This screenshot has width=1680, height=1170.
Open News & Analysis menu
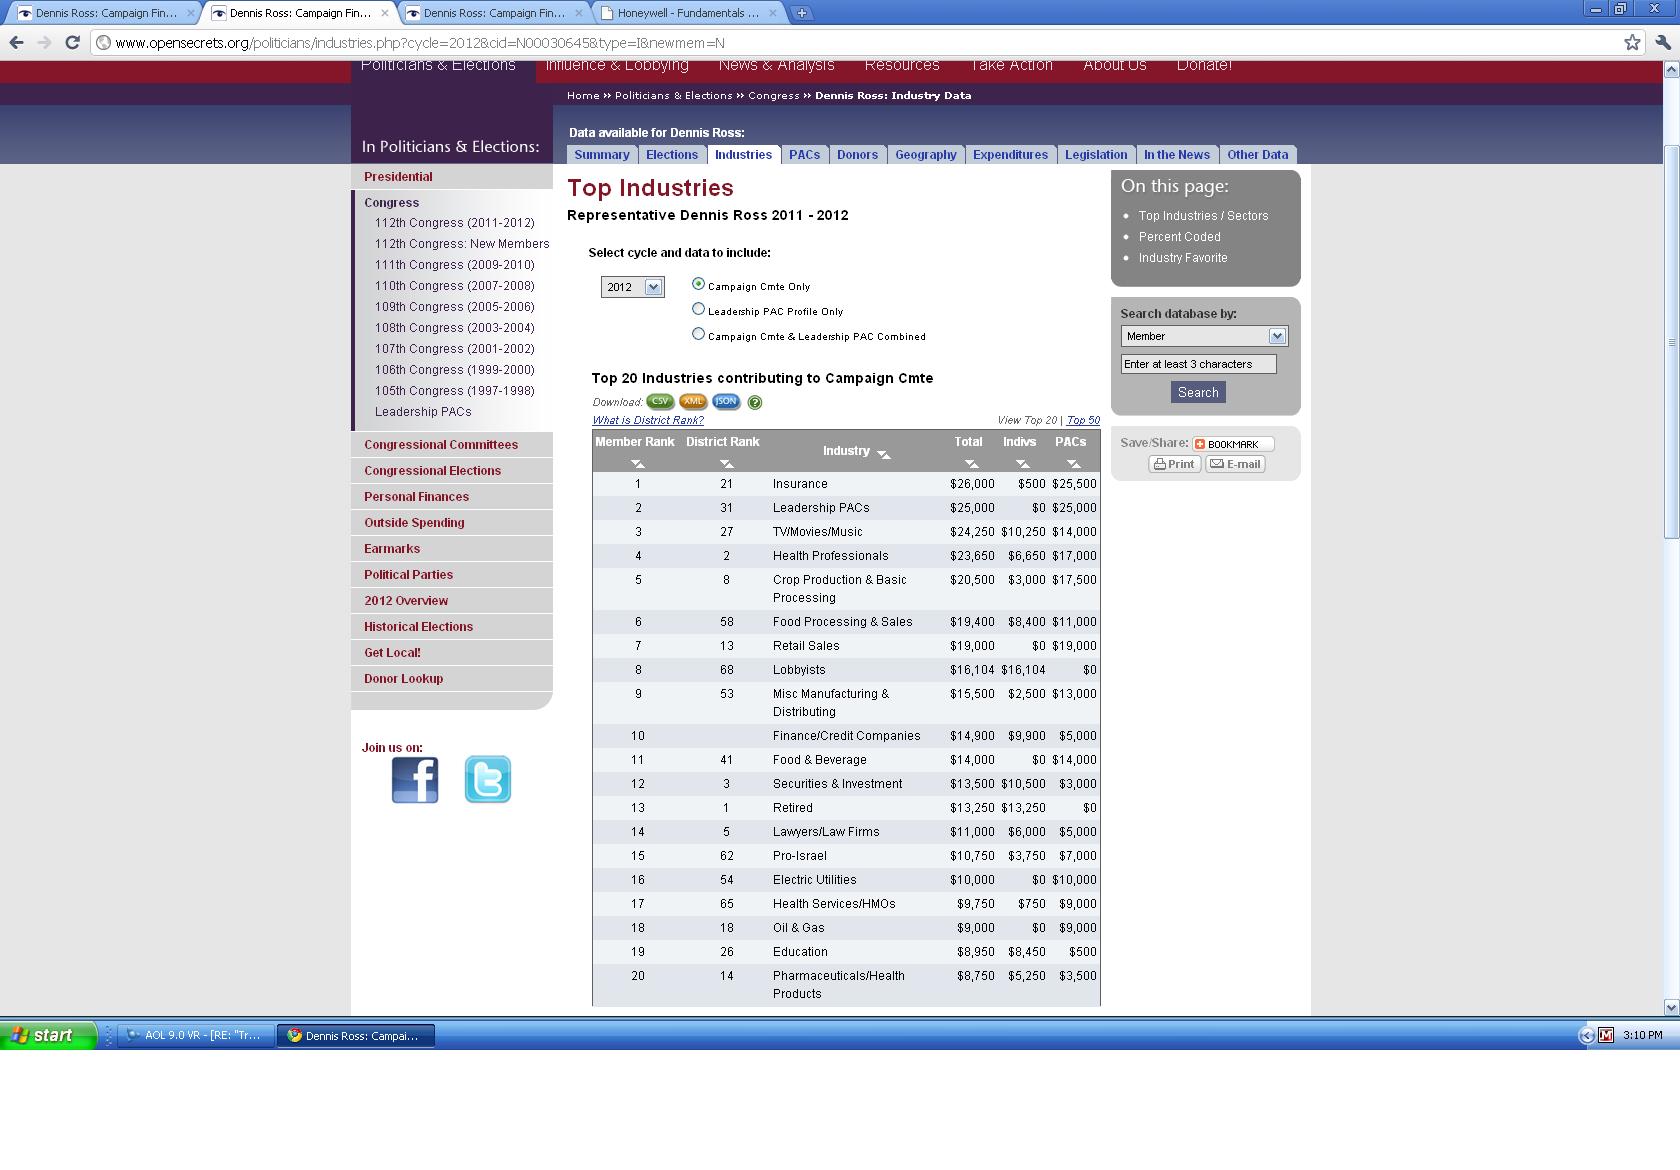pyautogui.click(x=776, y=66)
